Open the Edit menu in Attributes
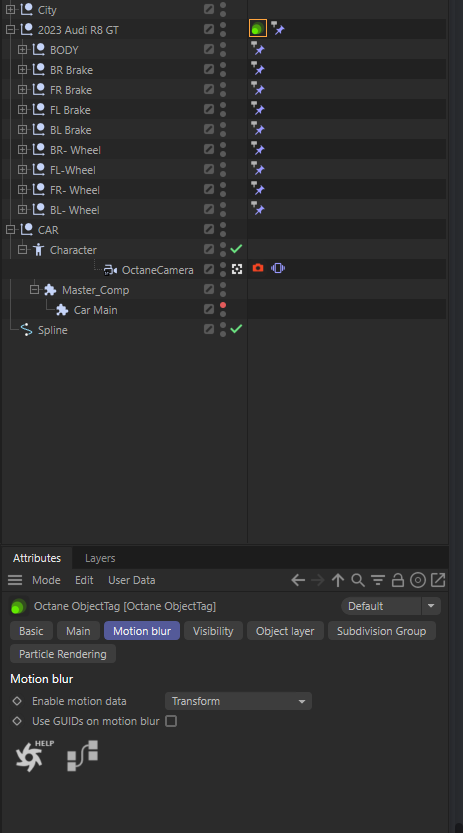Image resolution: width=463 pixels, height=833 pixels. click(x=84, y=580)
